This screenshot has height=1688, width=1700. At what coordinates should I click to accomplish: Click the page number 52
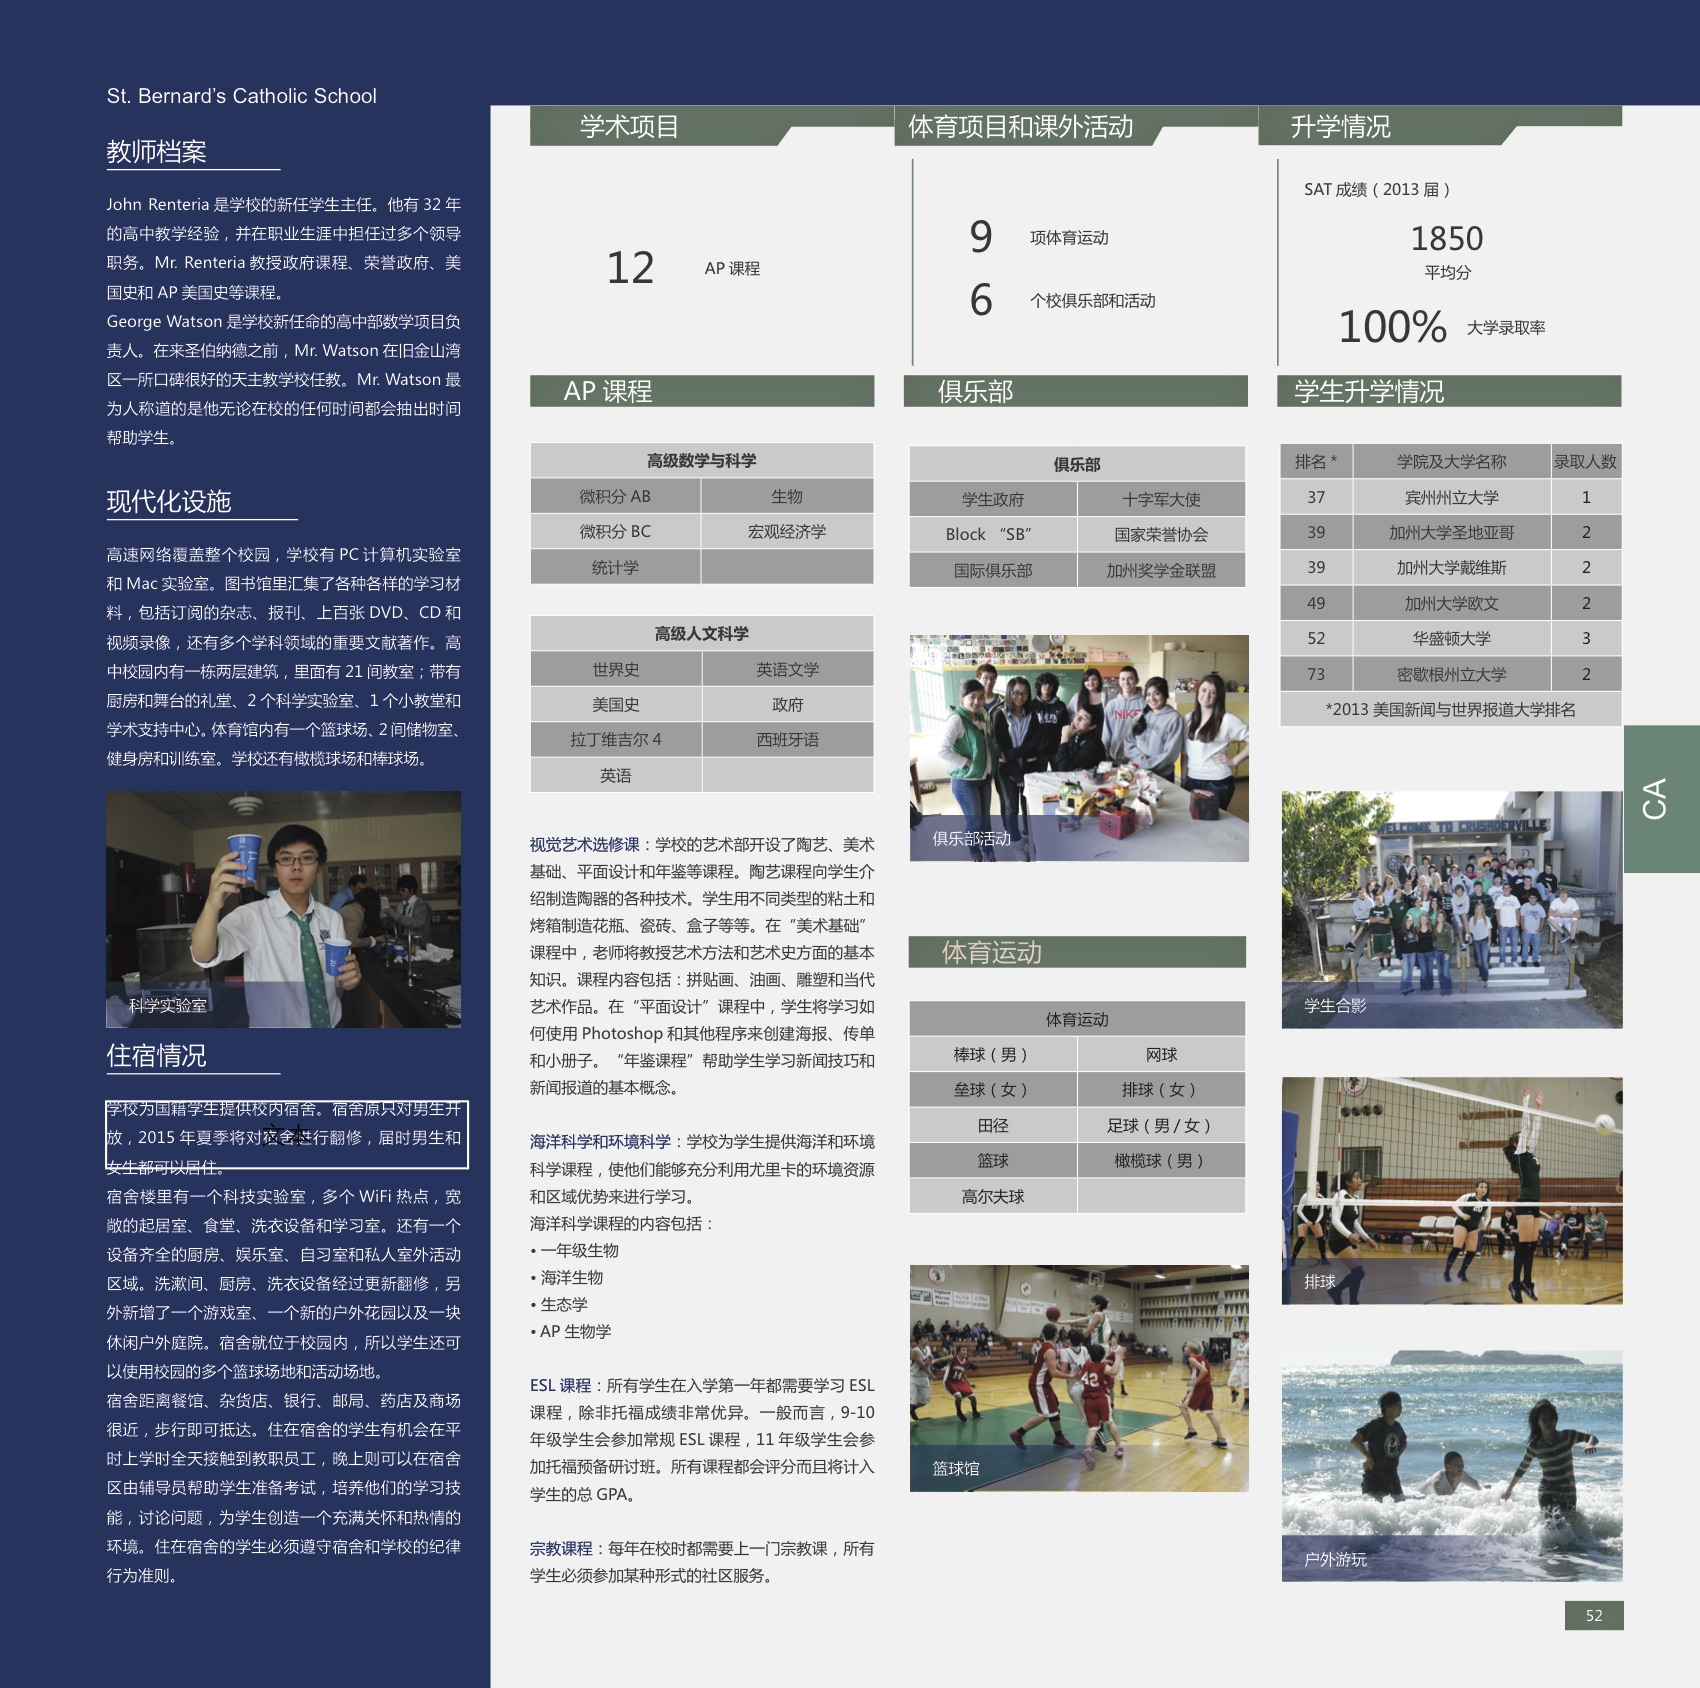[1594, 1615]
